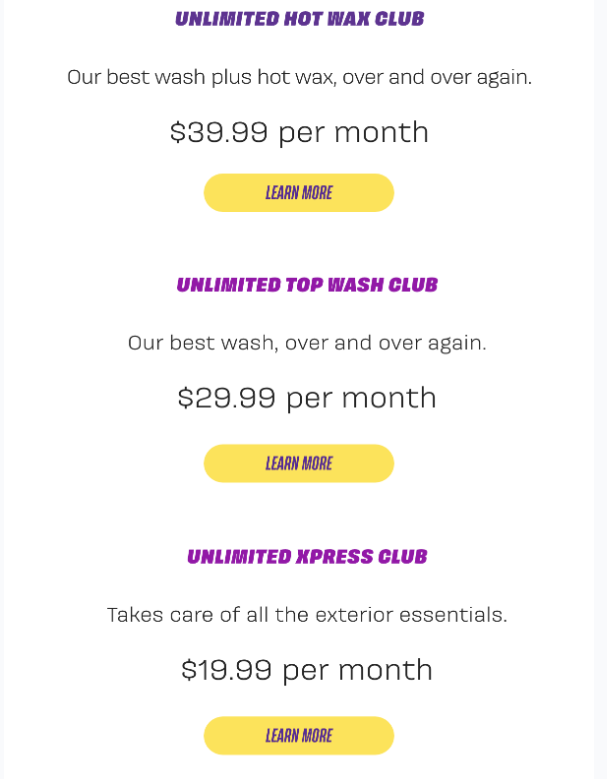Viewport: 607px width, 779px height.
Task: Click the $19.99 per month price
Action: click(307, 670)
